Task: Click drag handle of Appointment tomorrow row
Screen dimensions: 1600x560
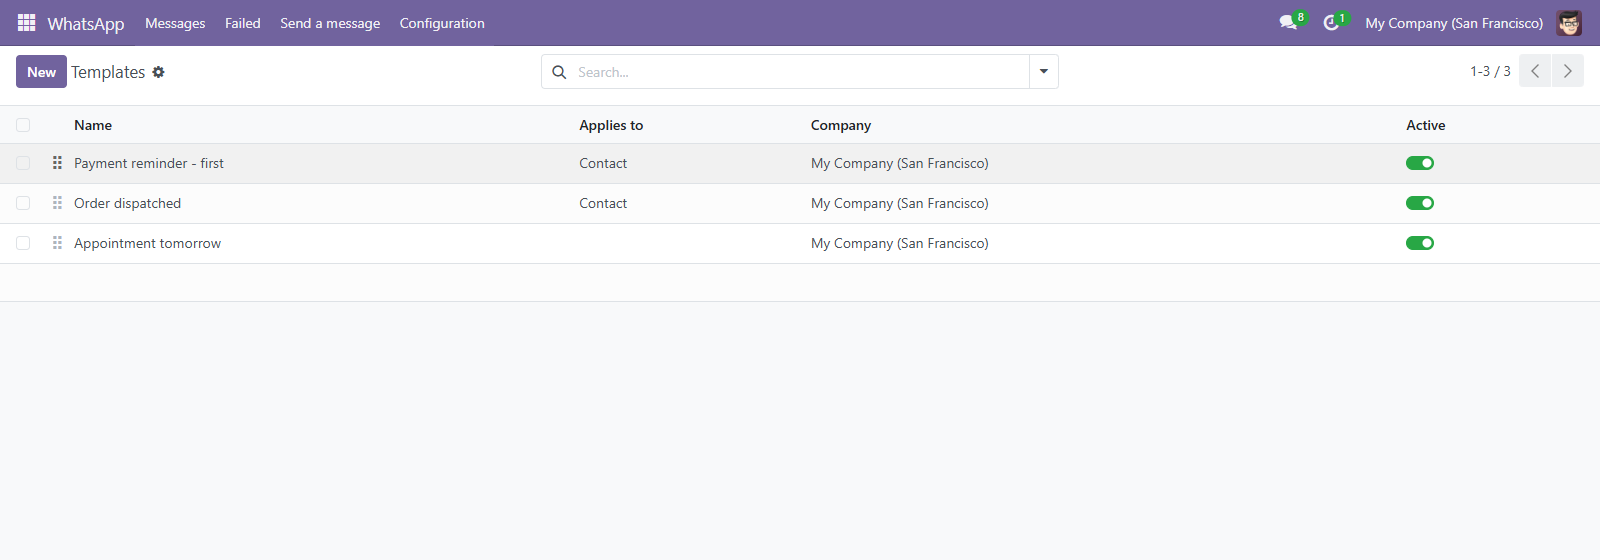Action: coord(57,243)
